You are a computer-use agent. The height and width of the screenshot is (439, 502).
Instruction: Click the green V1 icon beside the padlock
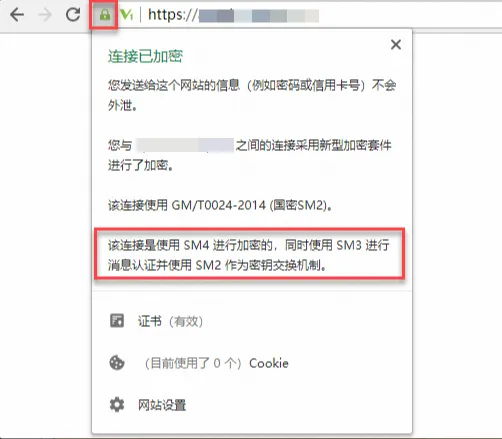click(x=127, y=15)
